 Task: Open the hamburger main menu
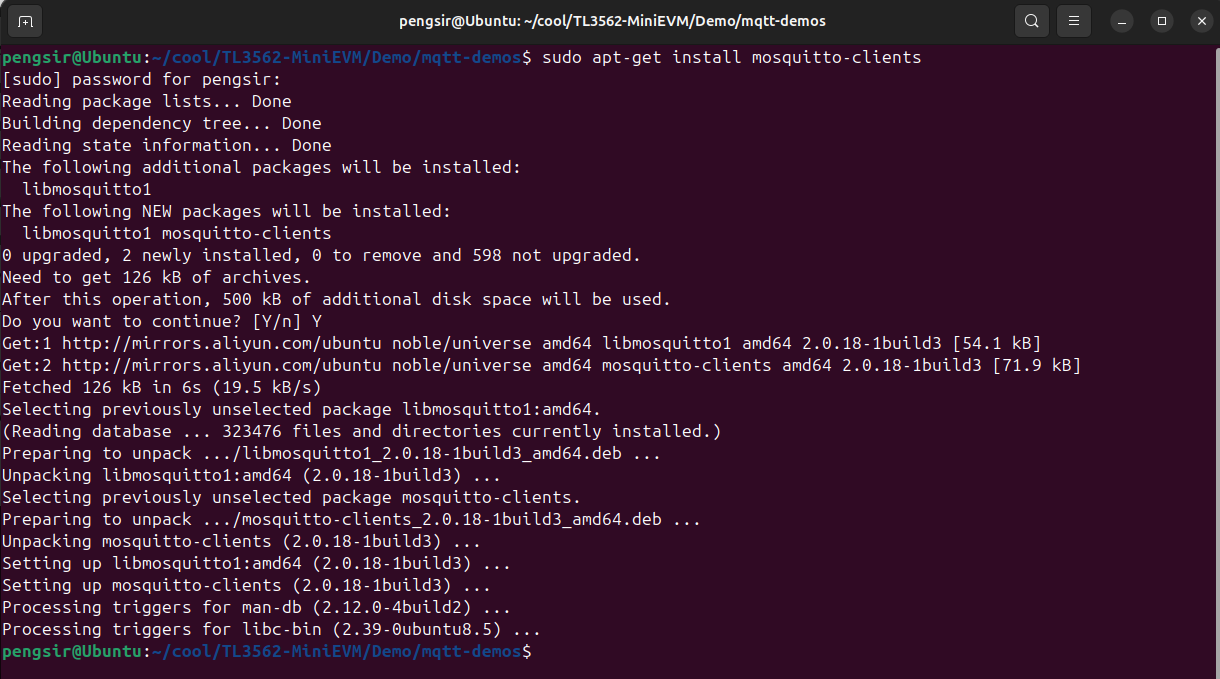1074,21
